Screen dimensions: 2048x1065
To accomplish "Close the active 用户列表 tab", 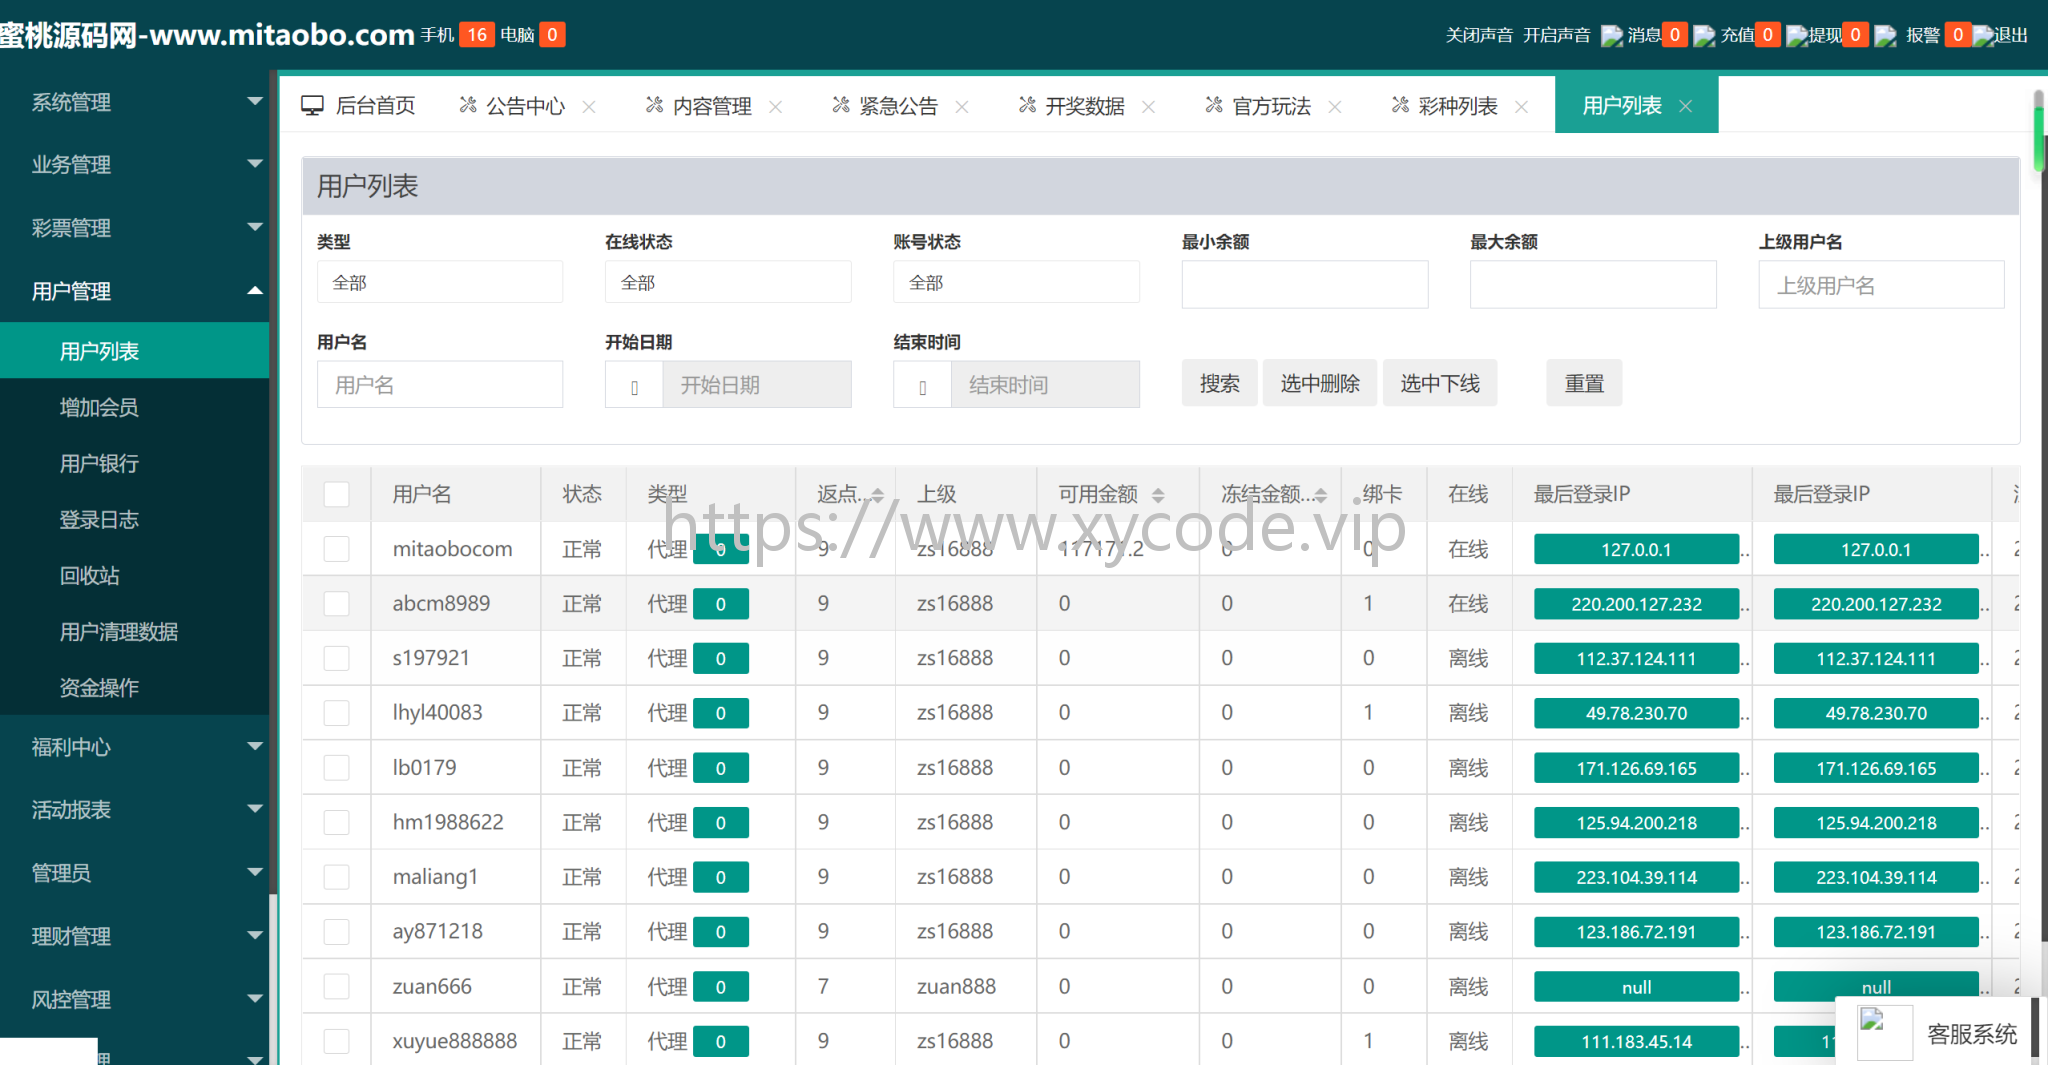I will [1686, 107].
